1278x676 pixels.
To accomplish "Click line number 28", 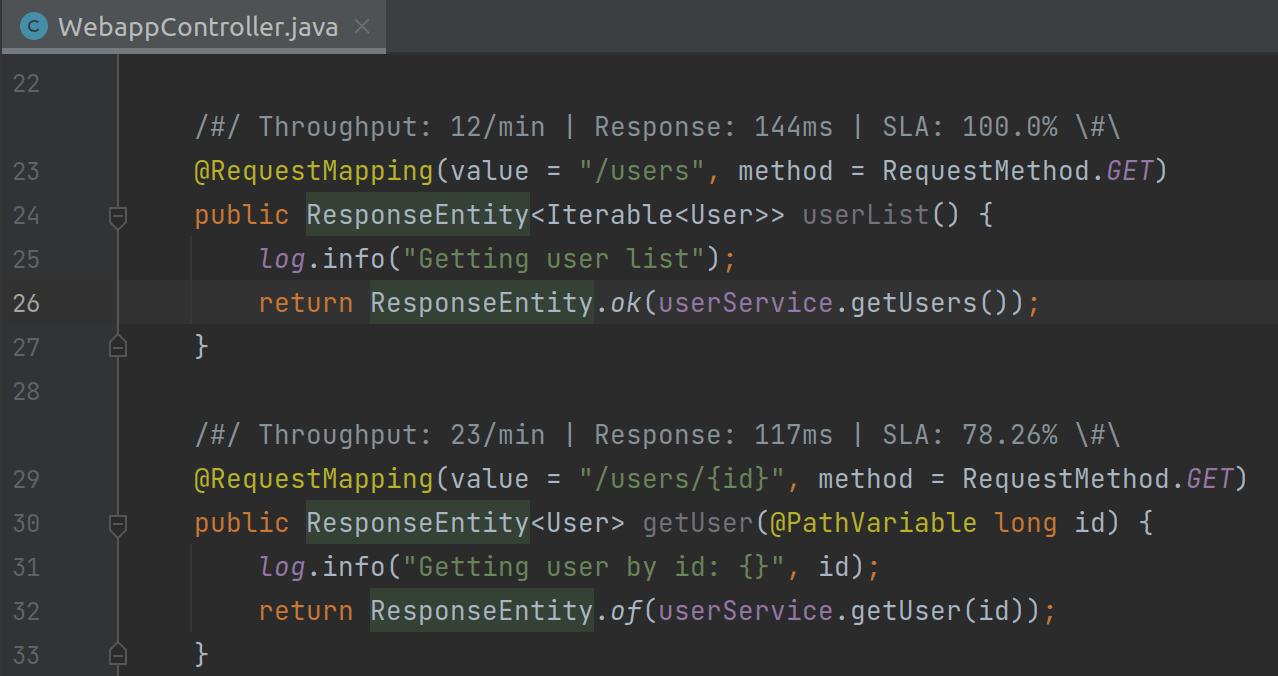I will click(x=26, y=390).
